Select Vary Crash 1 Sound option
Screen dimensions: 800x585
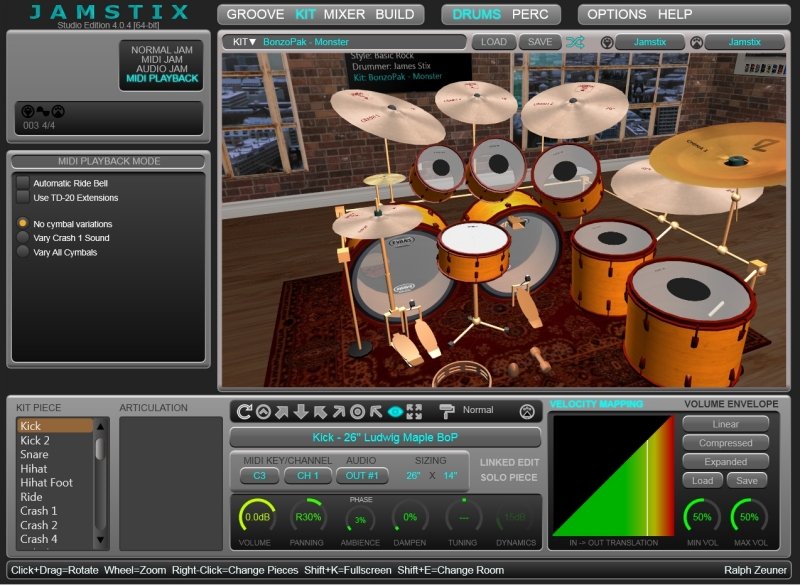(22, 237)
